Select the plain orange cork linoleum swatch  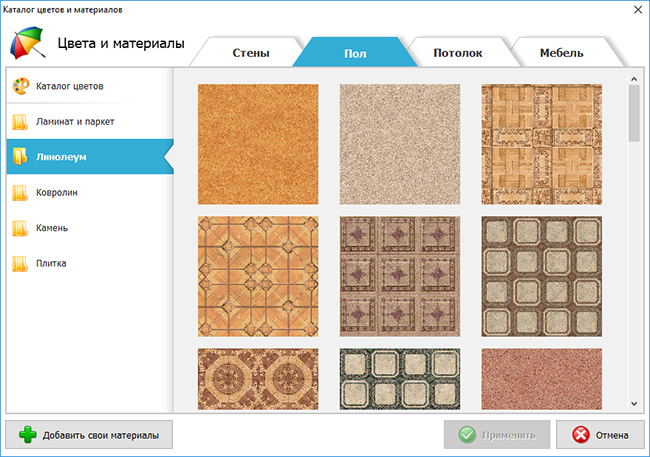(258, 144)
